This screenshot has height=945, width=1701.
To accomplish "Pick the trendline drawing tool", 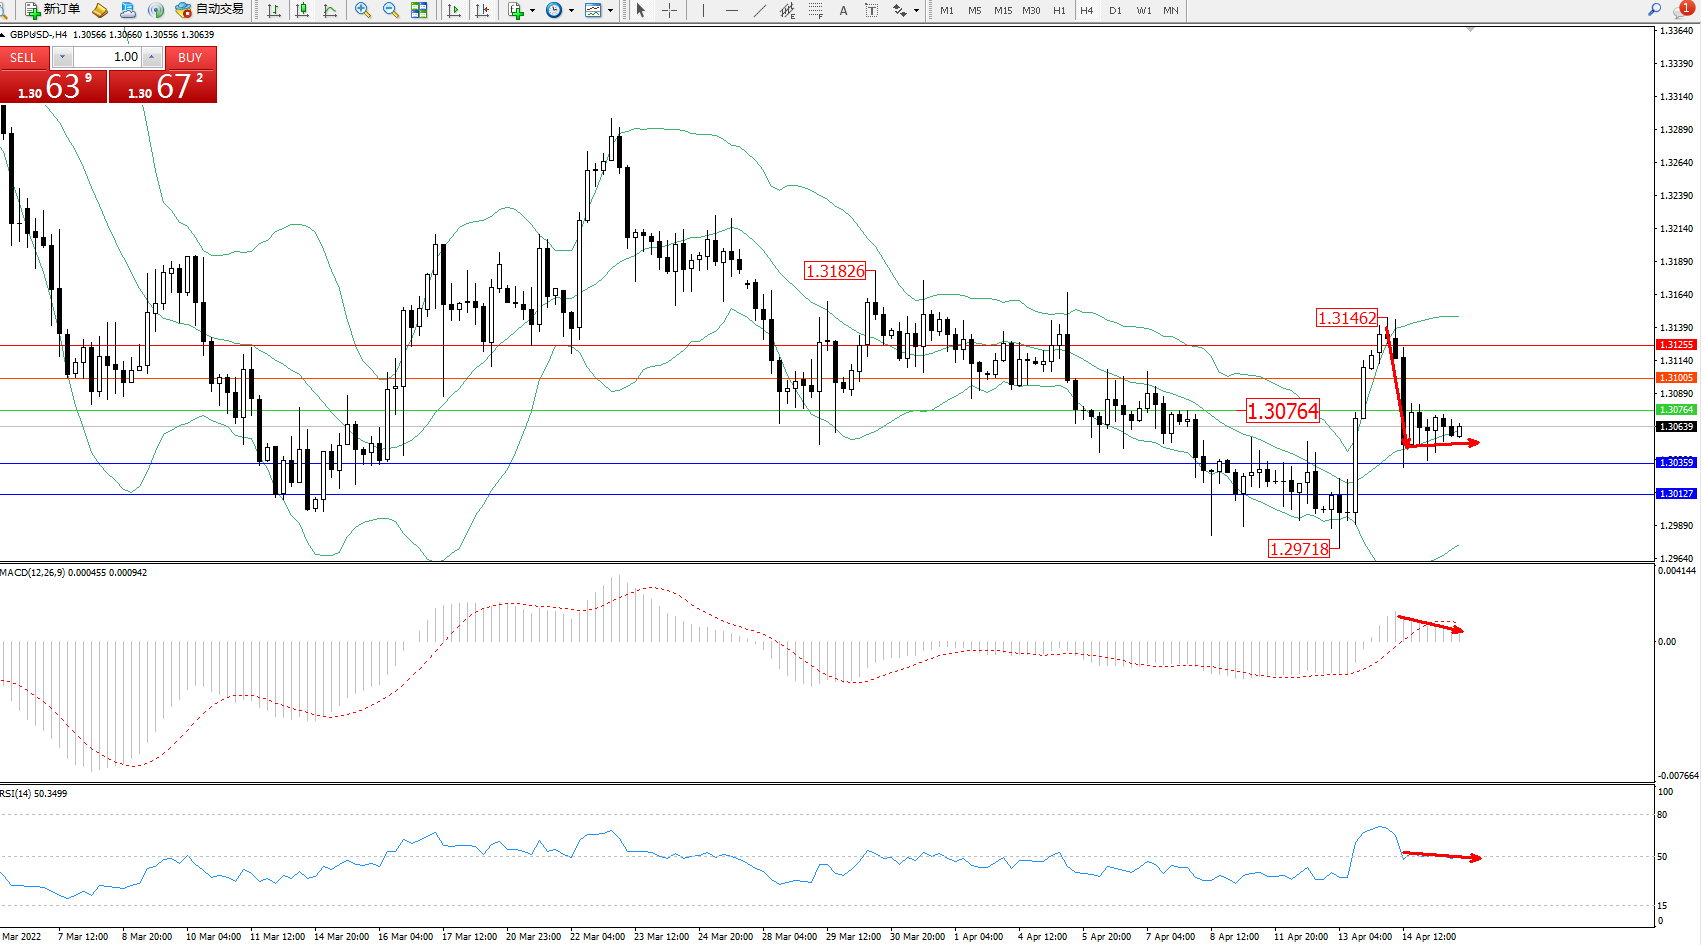I will (x=760, y=10).
